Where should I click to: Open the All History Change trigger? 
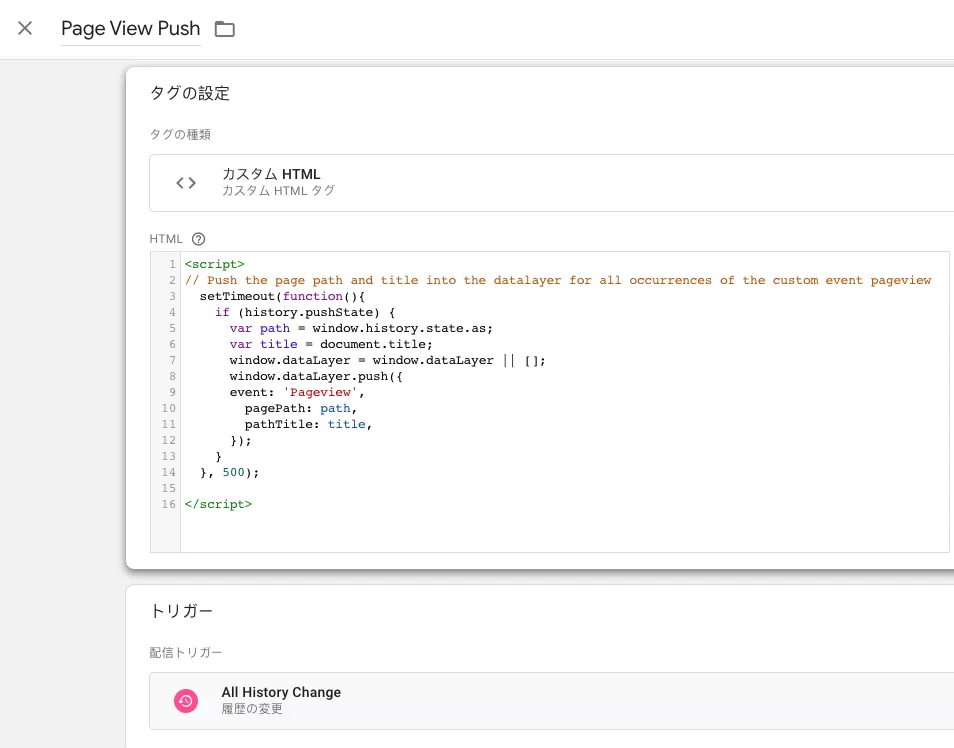click(x=551, y=701)
